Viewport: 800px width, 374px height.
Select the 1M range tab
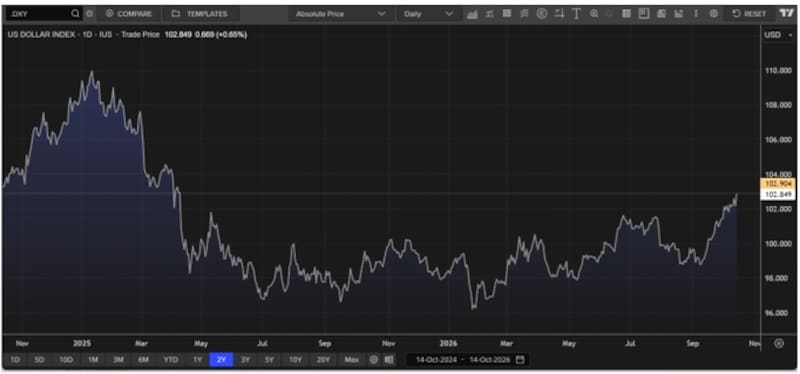pos(92,360)
